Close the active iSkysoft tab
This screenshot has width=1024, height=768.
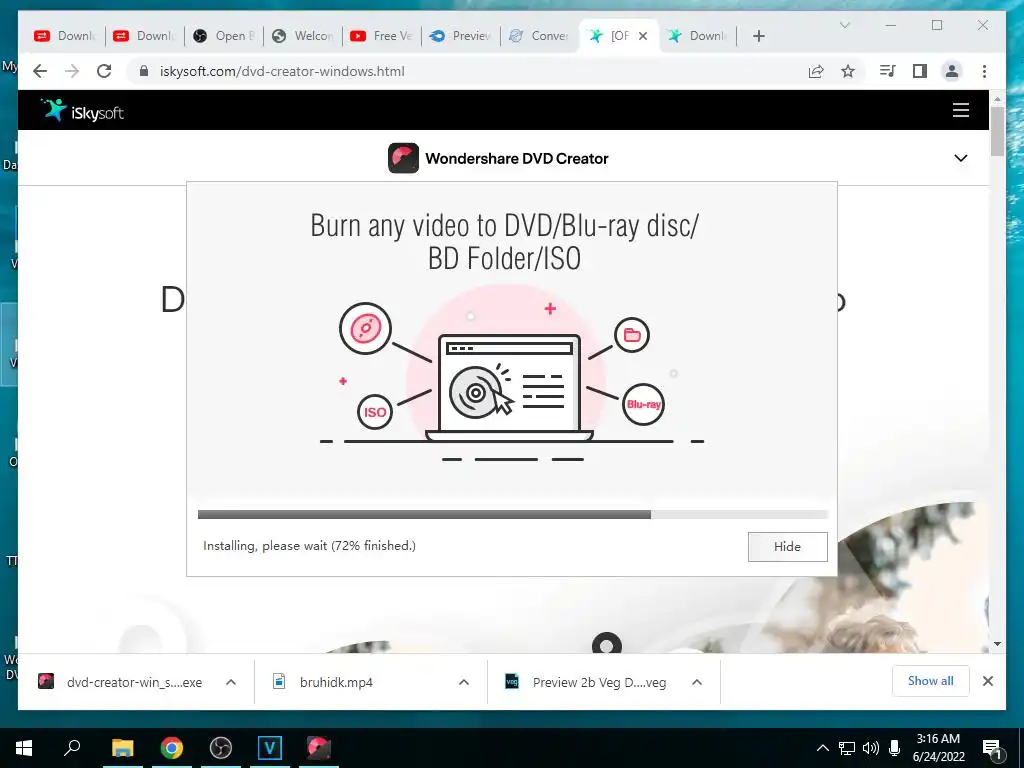tap(643, 36)
